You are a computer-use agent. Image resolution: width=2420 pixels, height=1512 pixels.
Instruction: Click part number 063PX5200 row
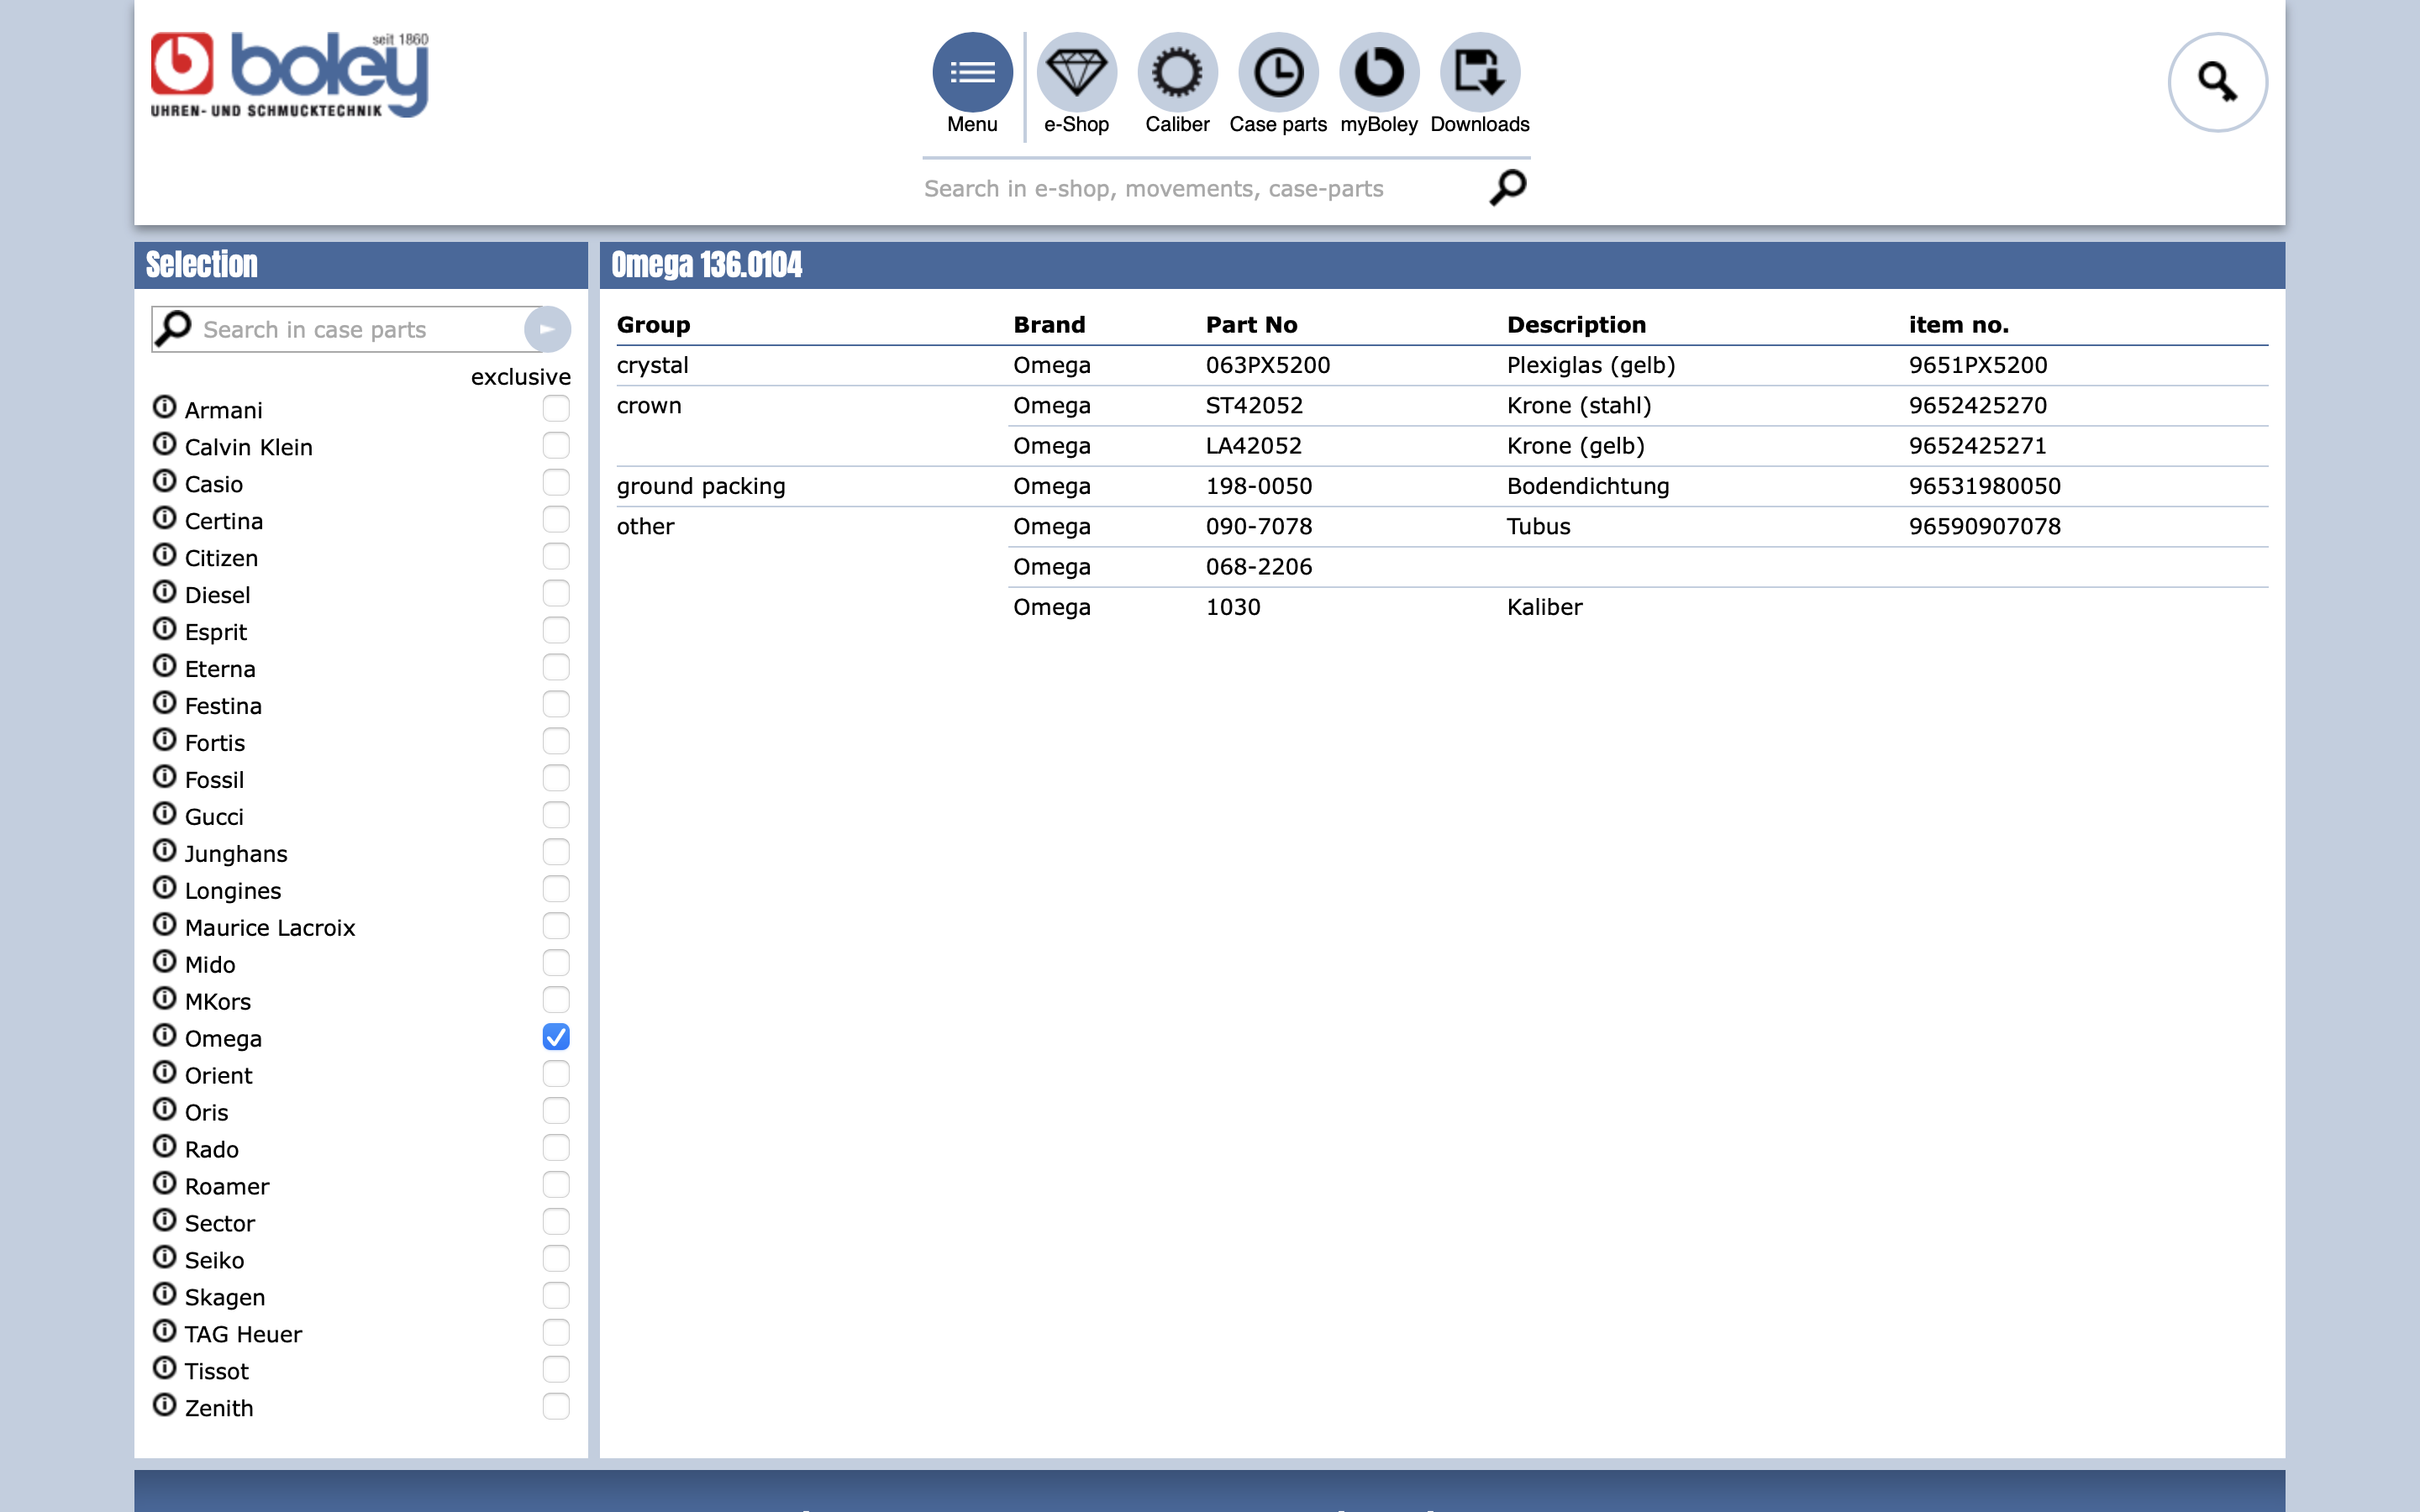click(x=1267, y=365)
